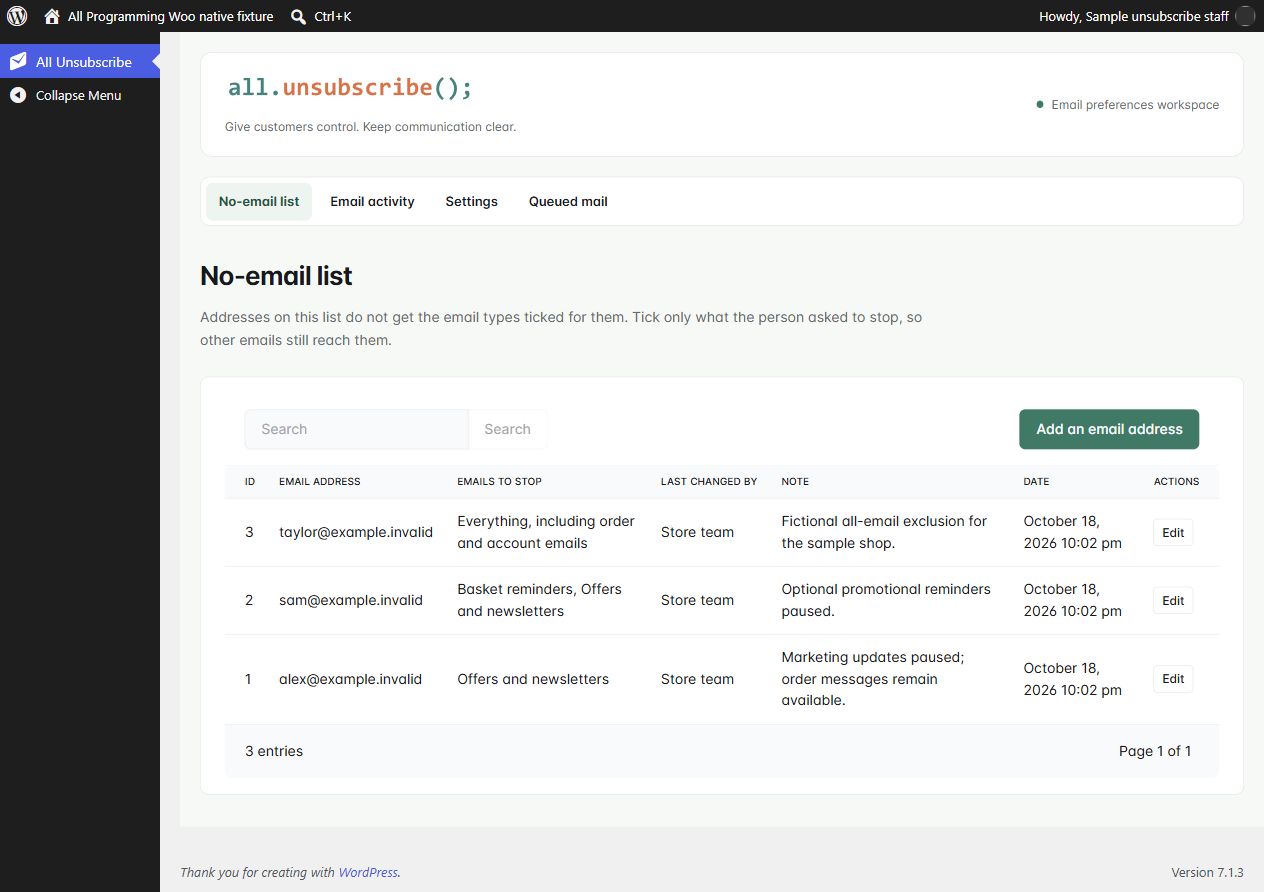This screenshot has height=892, width=1264.
Task: Edit the sam@example.invalid entry
Action: [1173, 601]
